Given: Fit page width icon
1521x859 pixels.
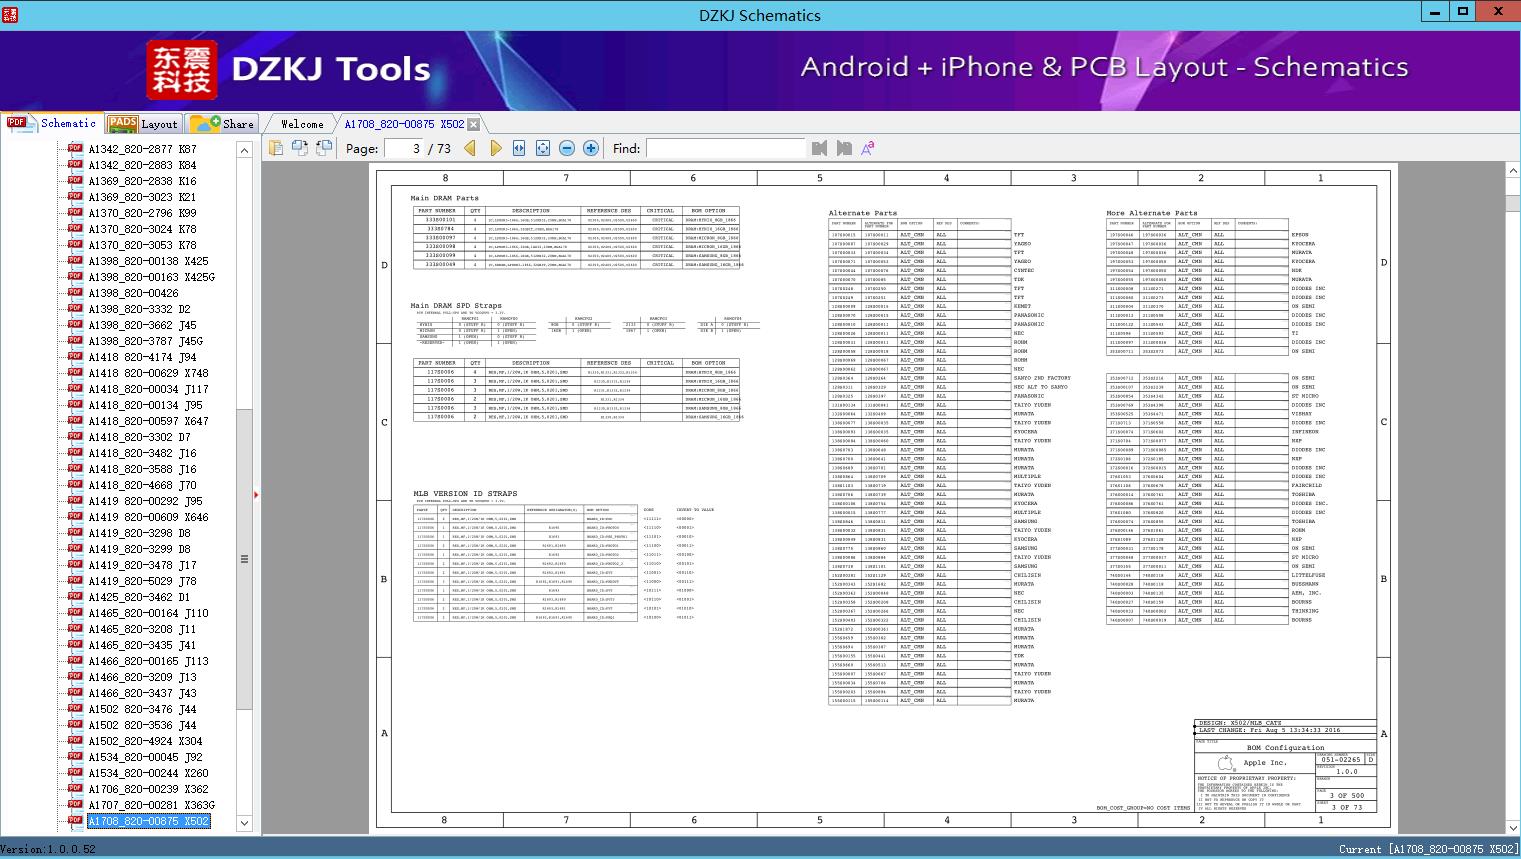Looking at the screenshot, I should click(519, 148).
